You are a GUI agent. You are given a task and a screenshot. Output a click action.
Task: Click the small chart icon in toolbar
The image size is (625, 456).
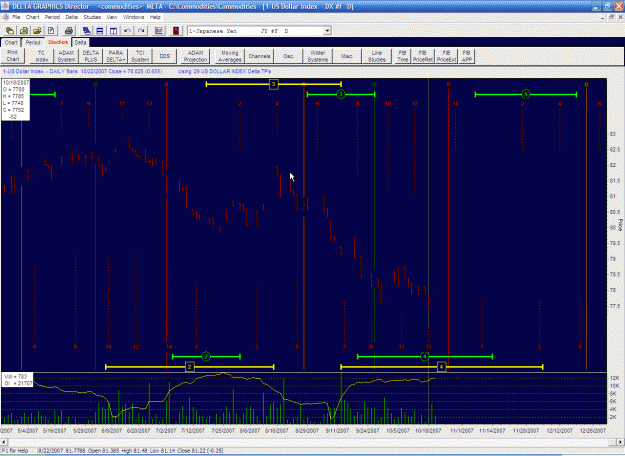click(159, 31)
